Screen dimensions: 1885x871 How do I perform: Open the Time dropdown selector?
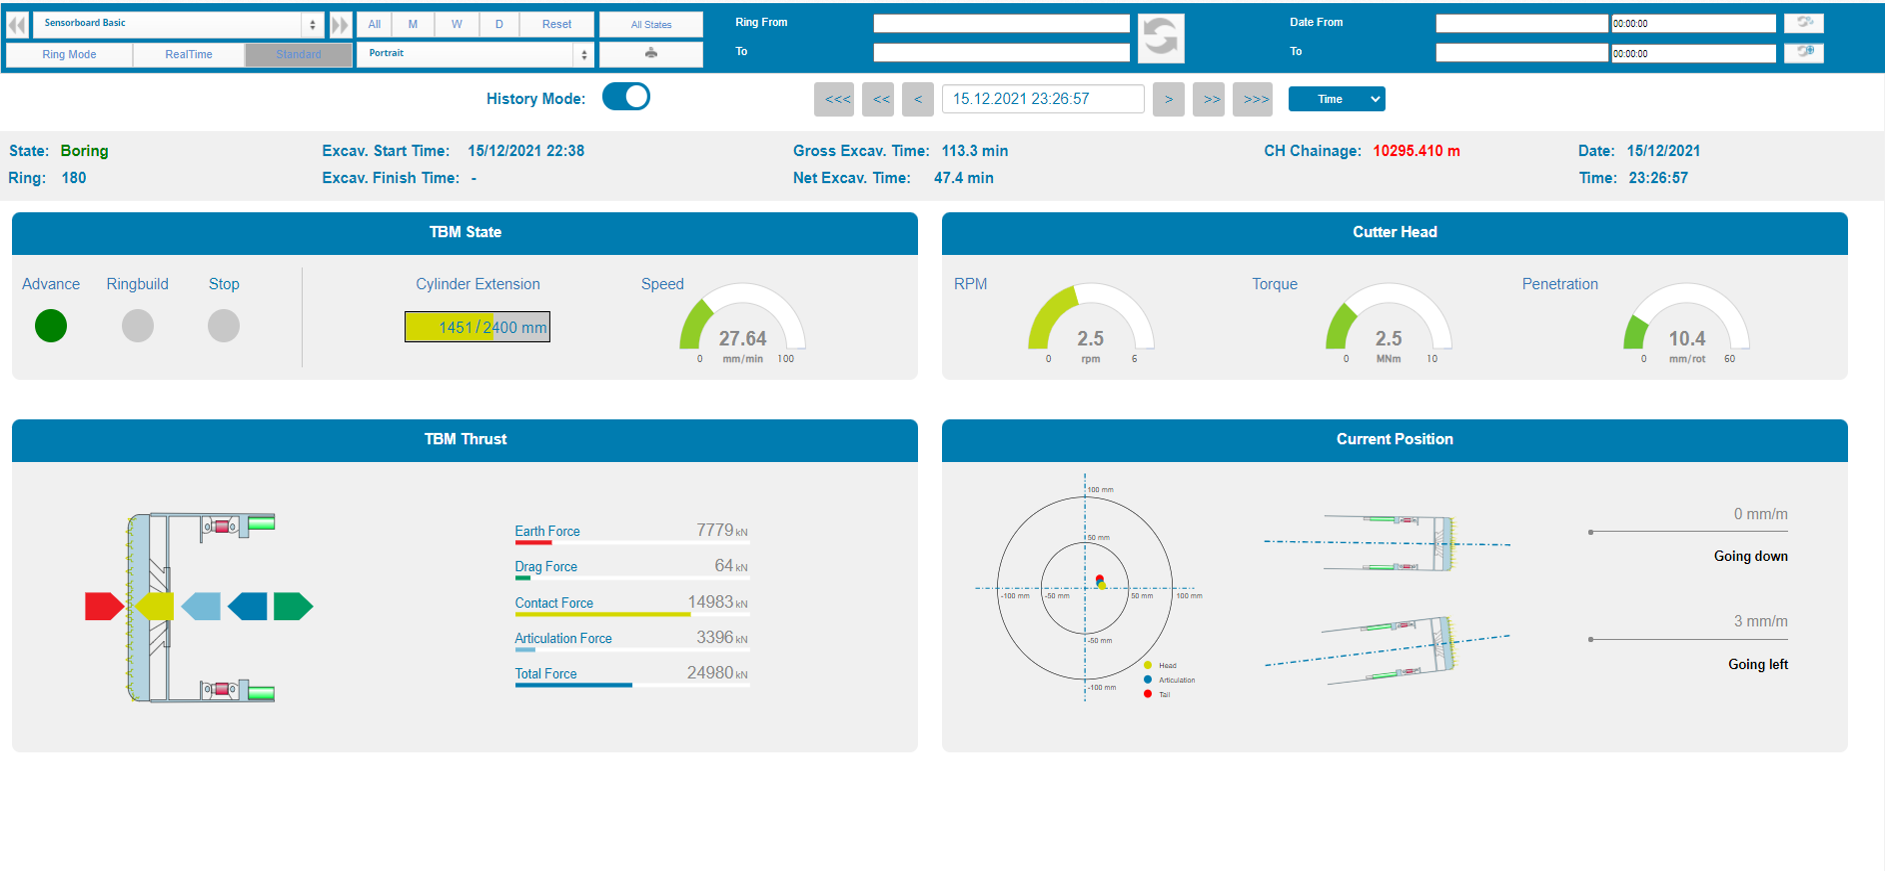pyautogui.click(x=1336, y=99)
